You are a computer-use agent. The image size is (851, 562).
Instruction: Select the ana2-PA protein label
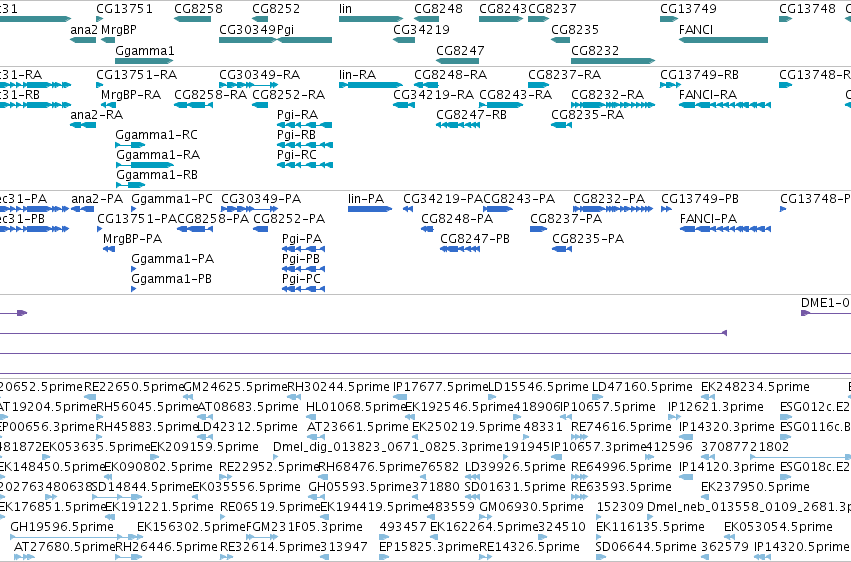tap(97, 199)
